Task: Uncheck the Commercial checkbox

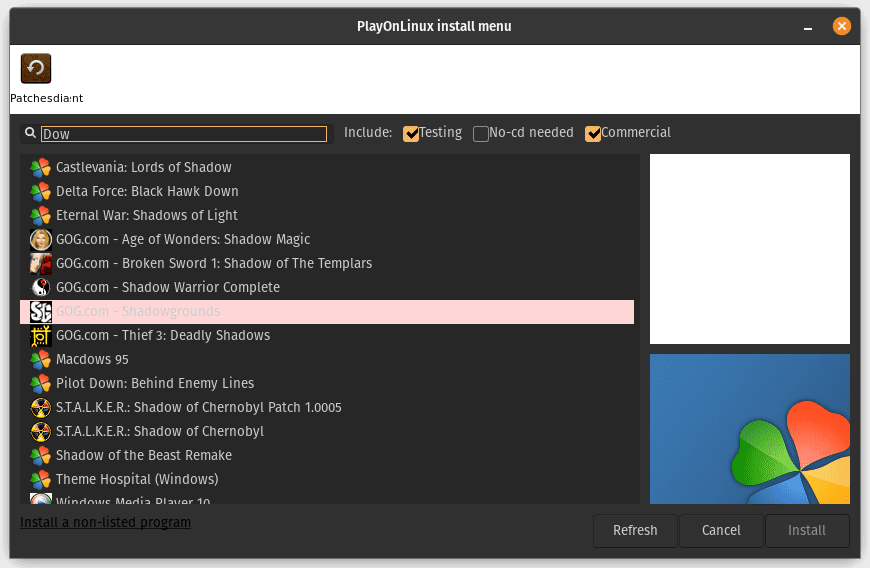Action: coord(593,133)
